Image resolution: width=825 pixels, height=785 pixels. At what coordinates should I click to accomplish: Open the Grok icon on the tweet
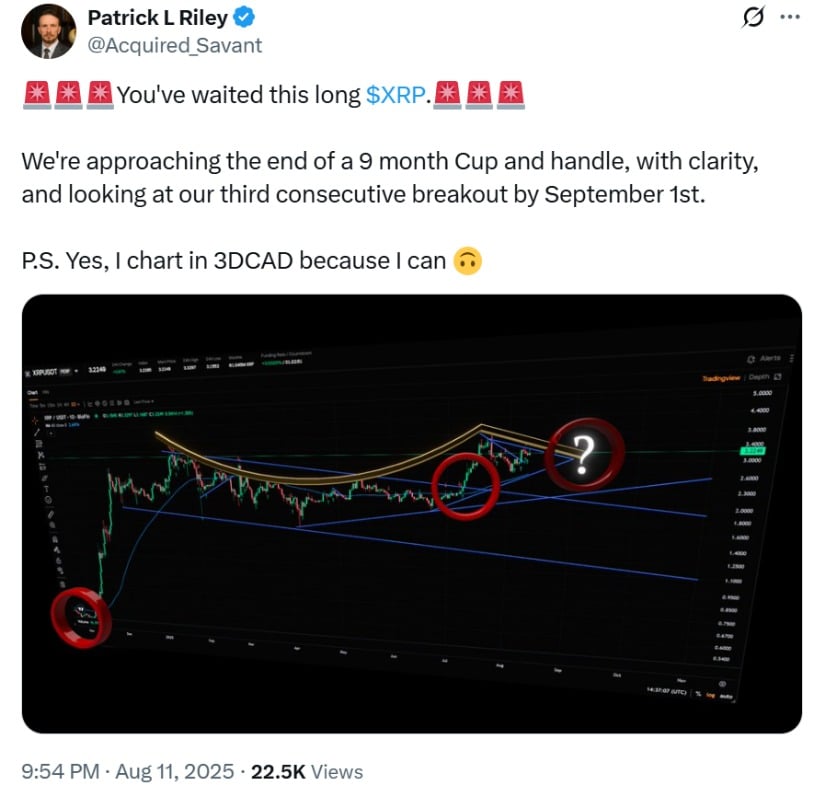pos(756,19)
